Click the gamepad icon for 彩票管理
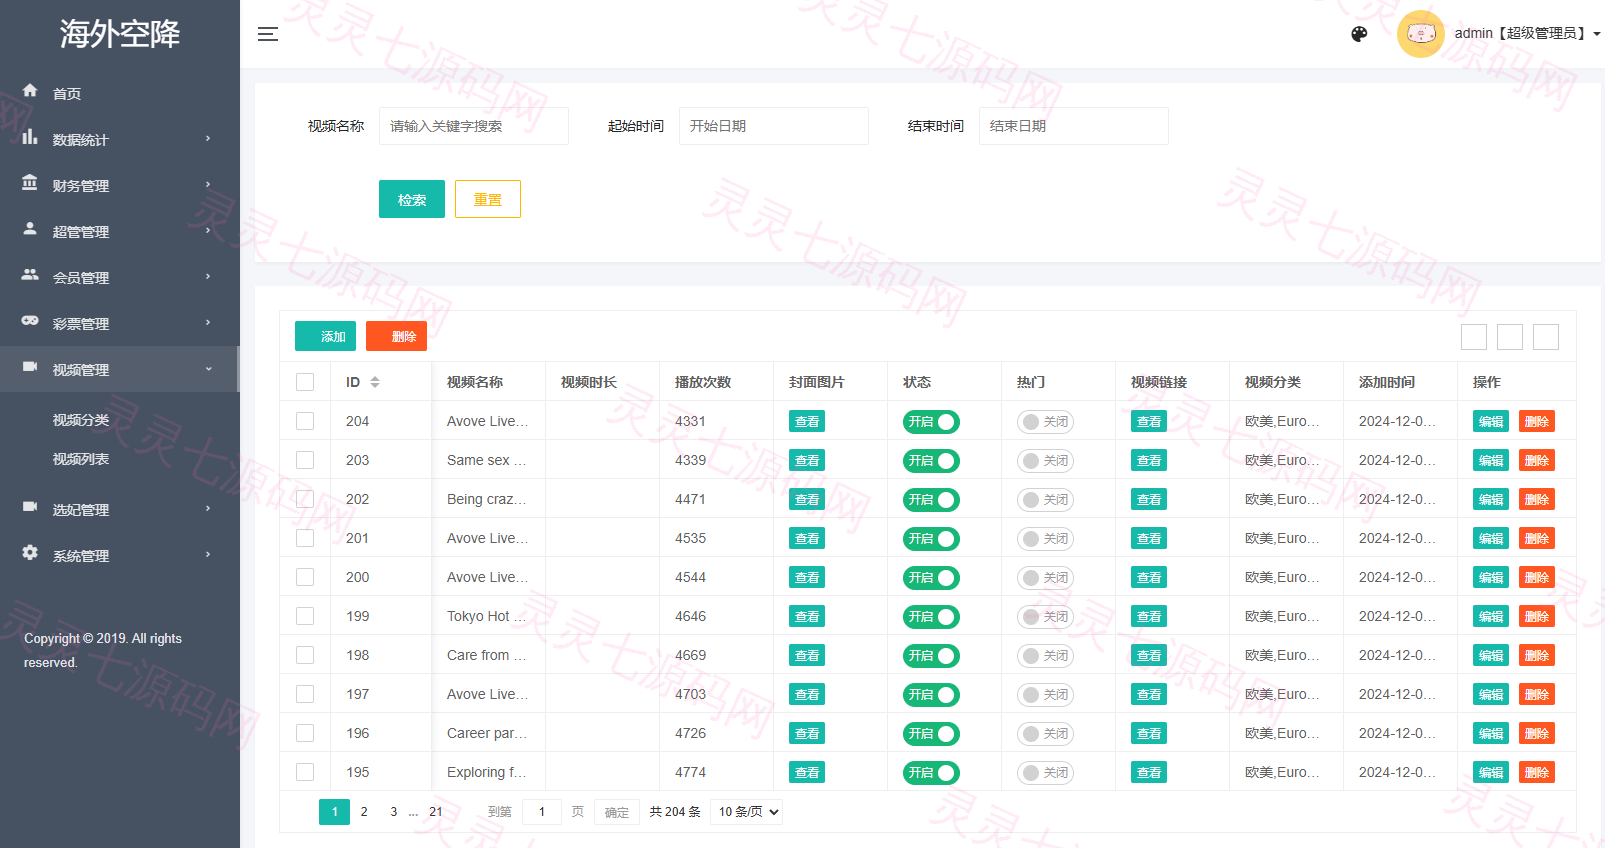Screen dimensions: 1605x848 (x=30, y=321)
